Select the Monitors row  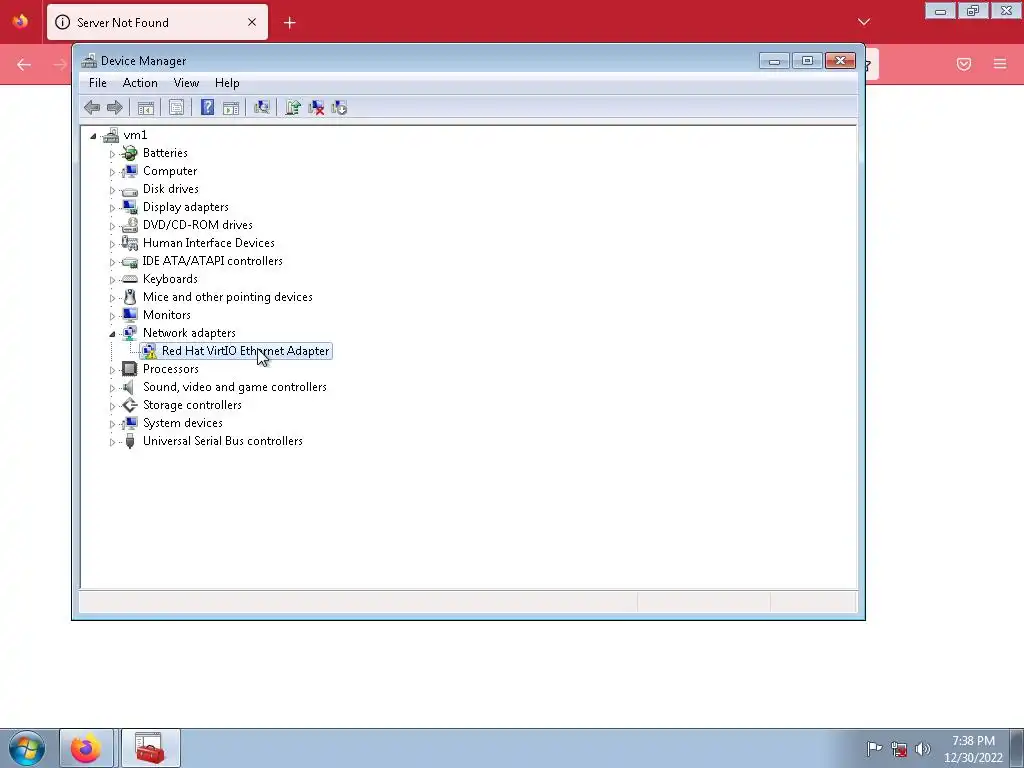[167, 315]
